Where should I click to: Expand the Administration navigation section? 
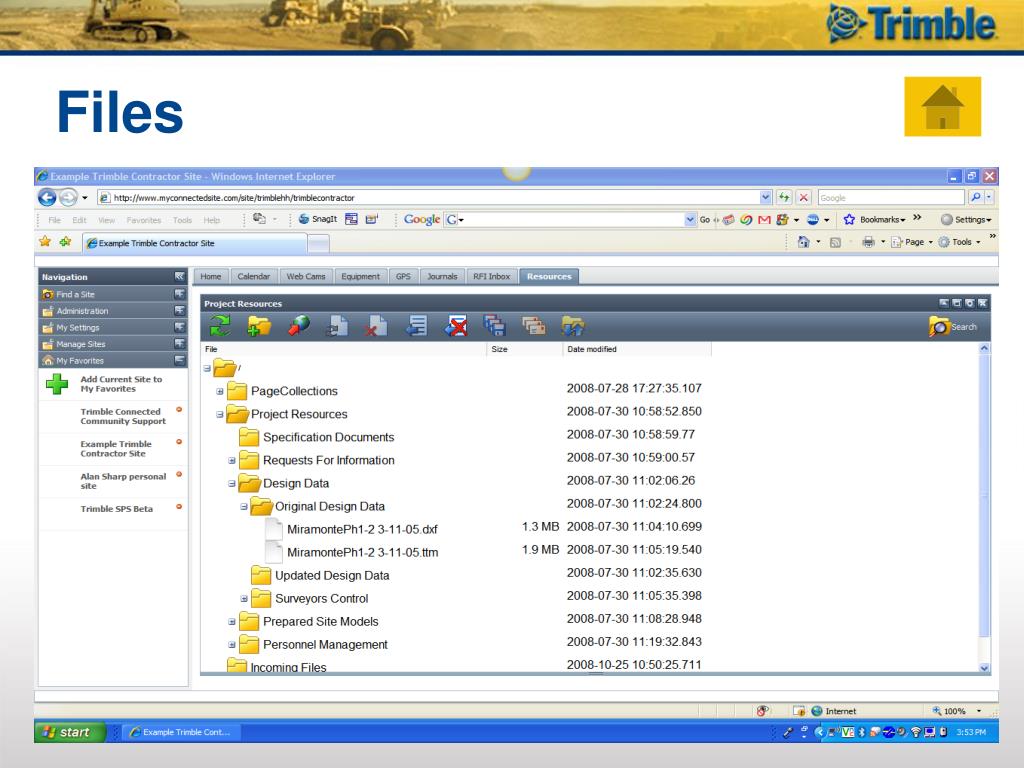point(180,311)
